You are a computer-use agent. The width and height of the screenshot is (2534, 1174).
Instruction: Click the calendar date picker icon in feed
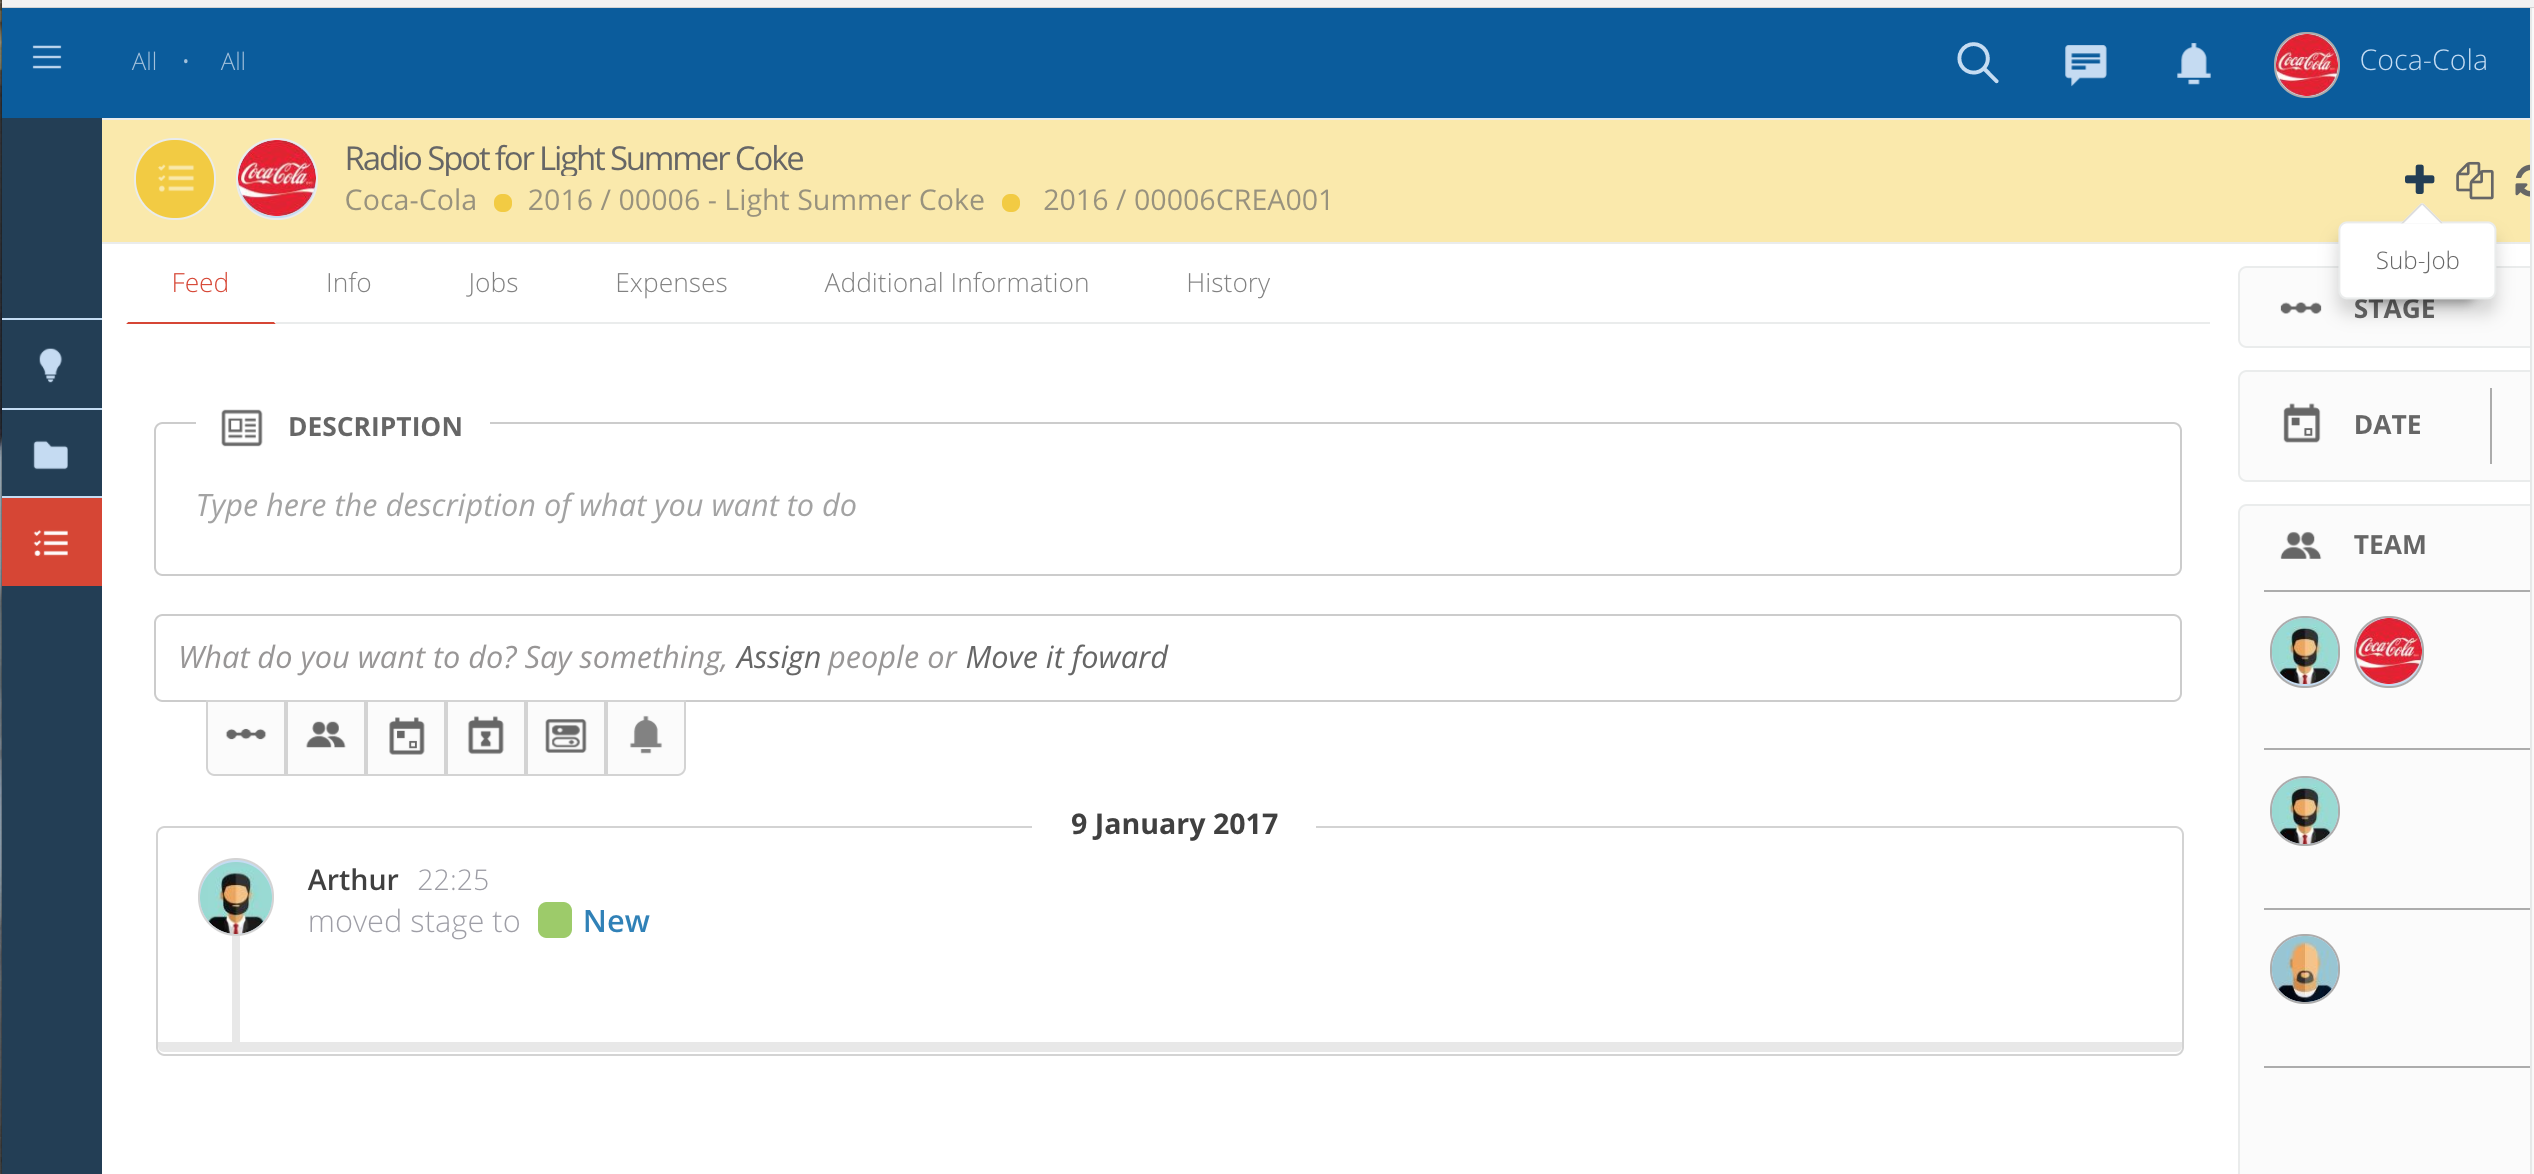pyautogui.click(x=406, y=736)
